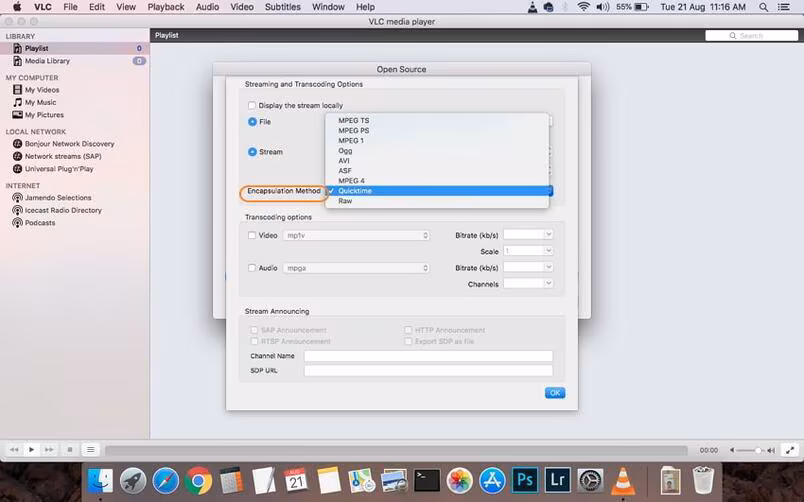Click the VLC cone icon in the menu bar
The height and width of the screenshot is (502, 804).
[532, 7]
